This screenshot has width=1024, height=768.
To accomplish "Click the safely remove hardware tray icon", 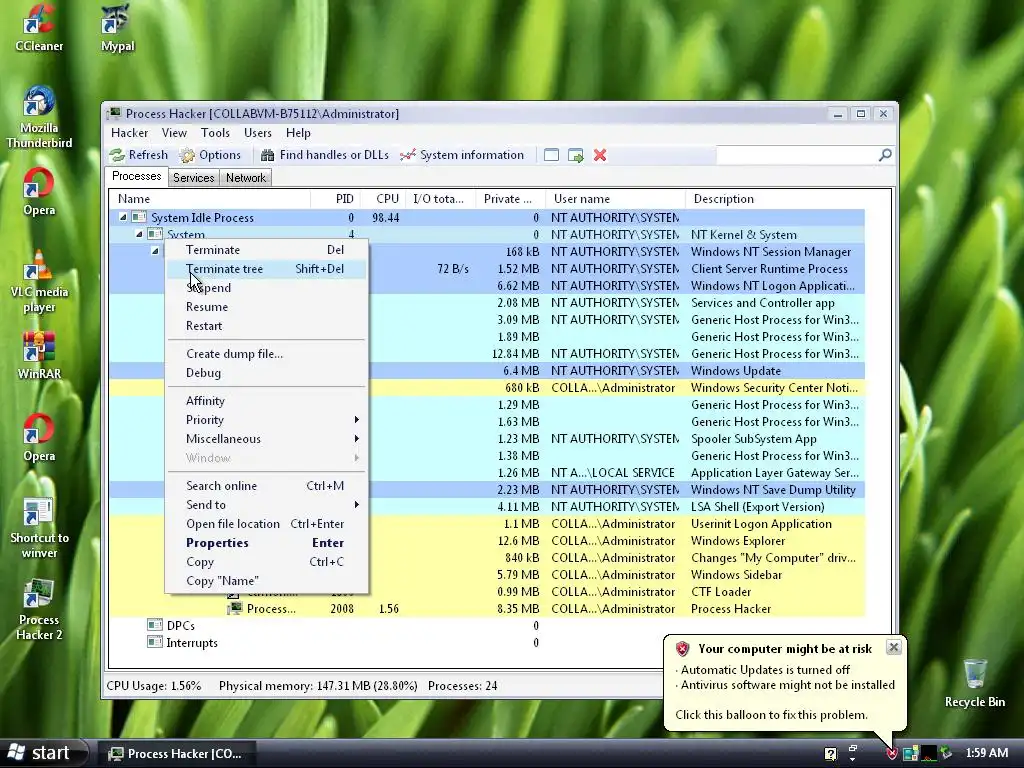I will [x=946, y=754].
